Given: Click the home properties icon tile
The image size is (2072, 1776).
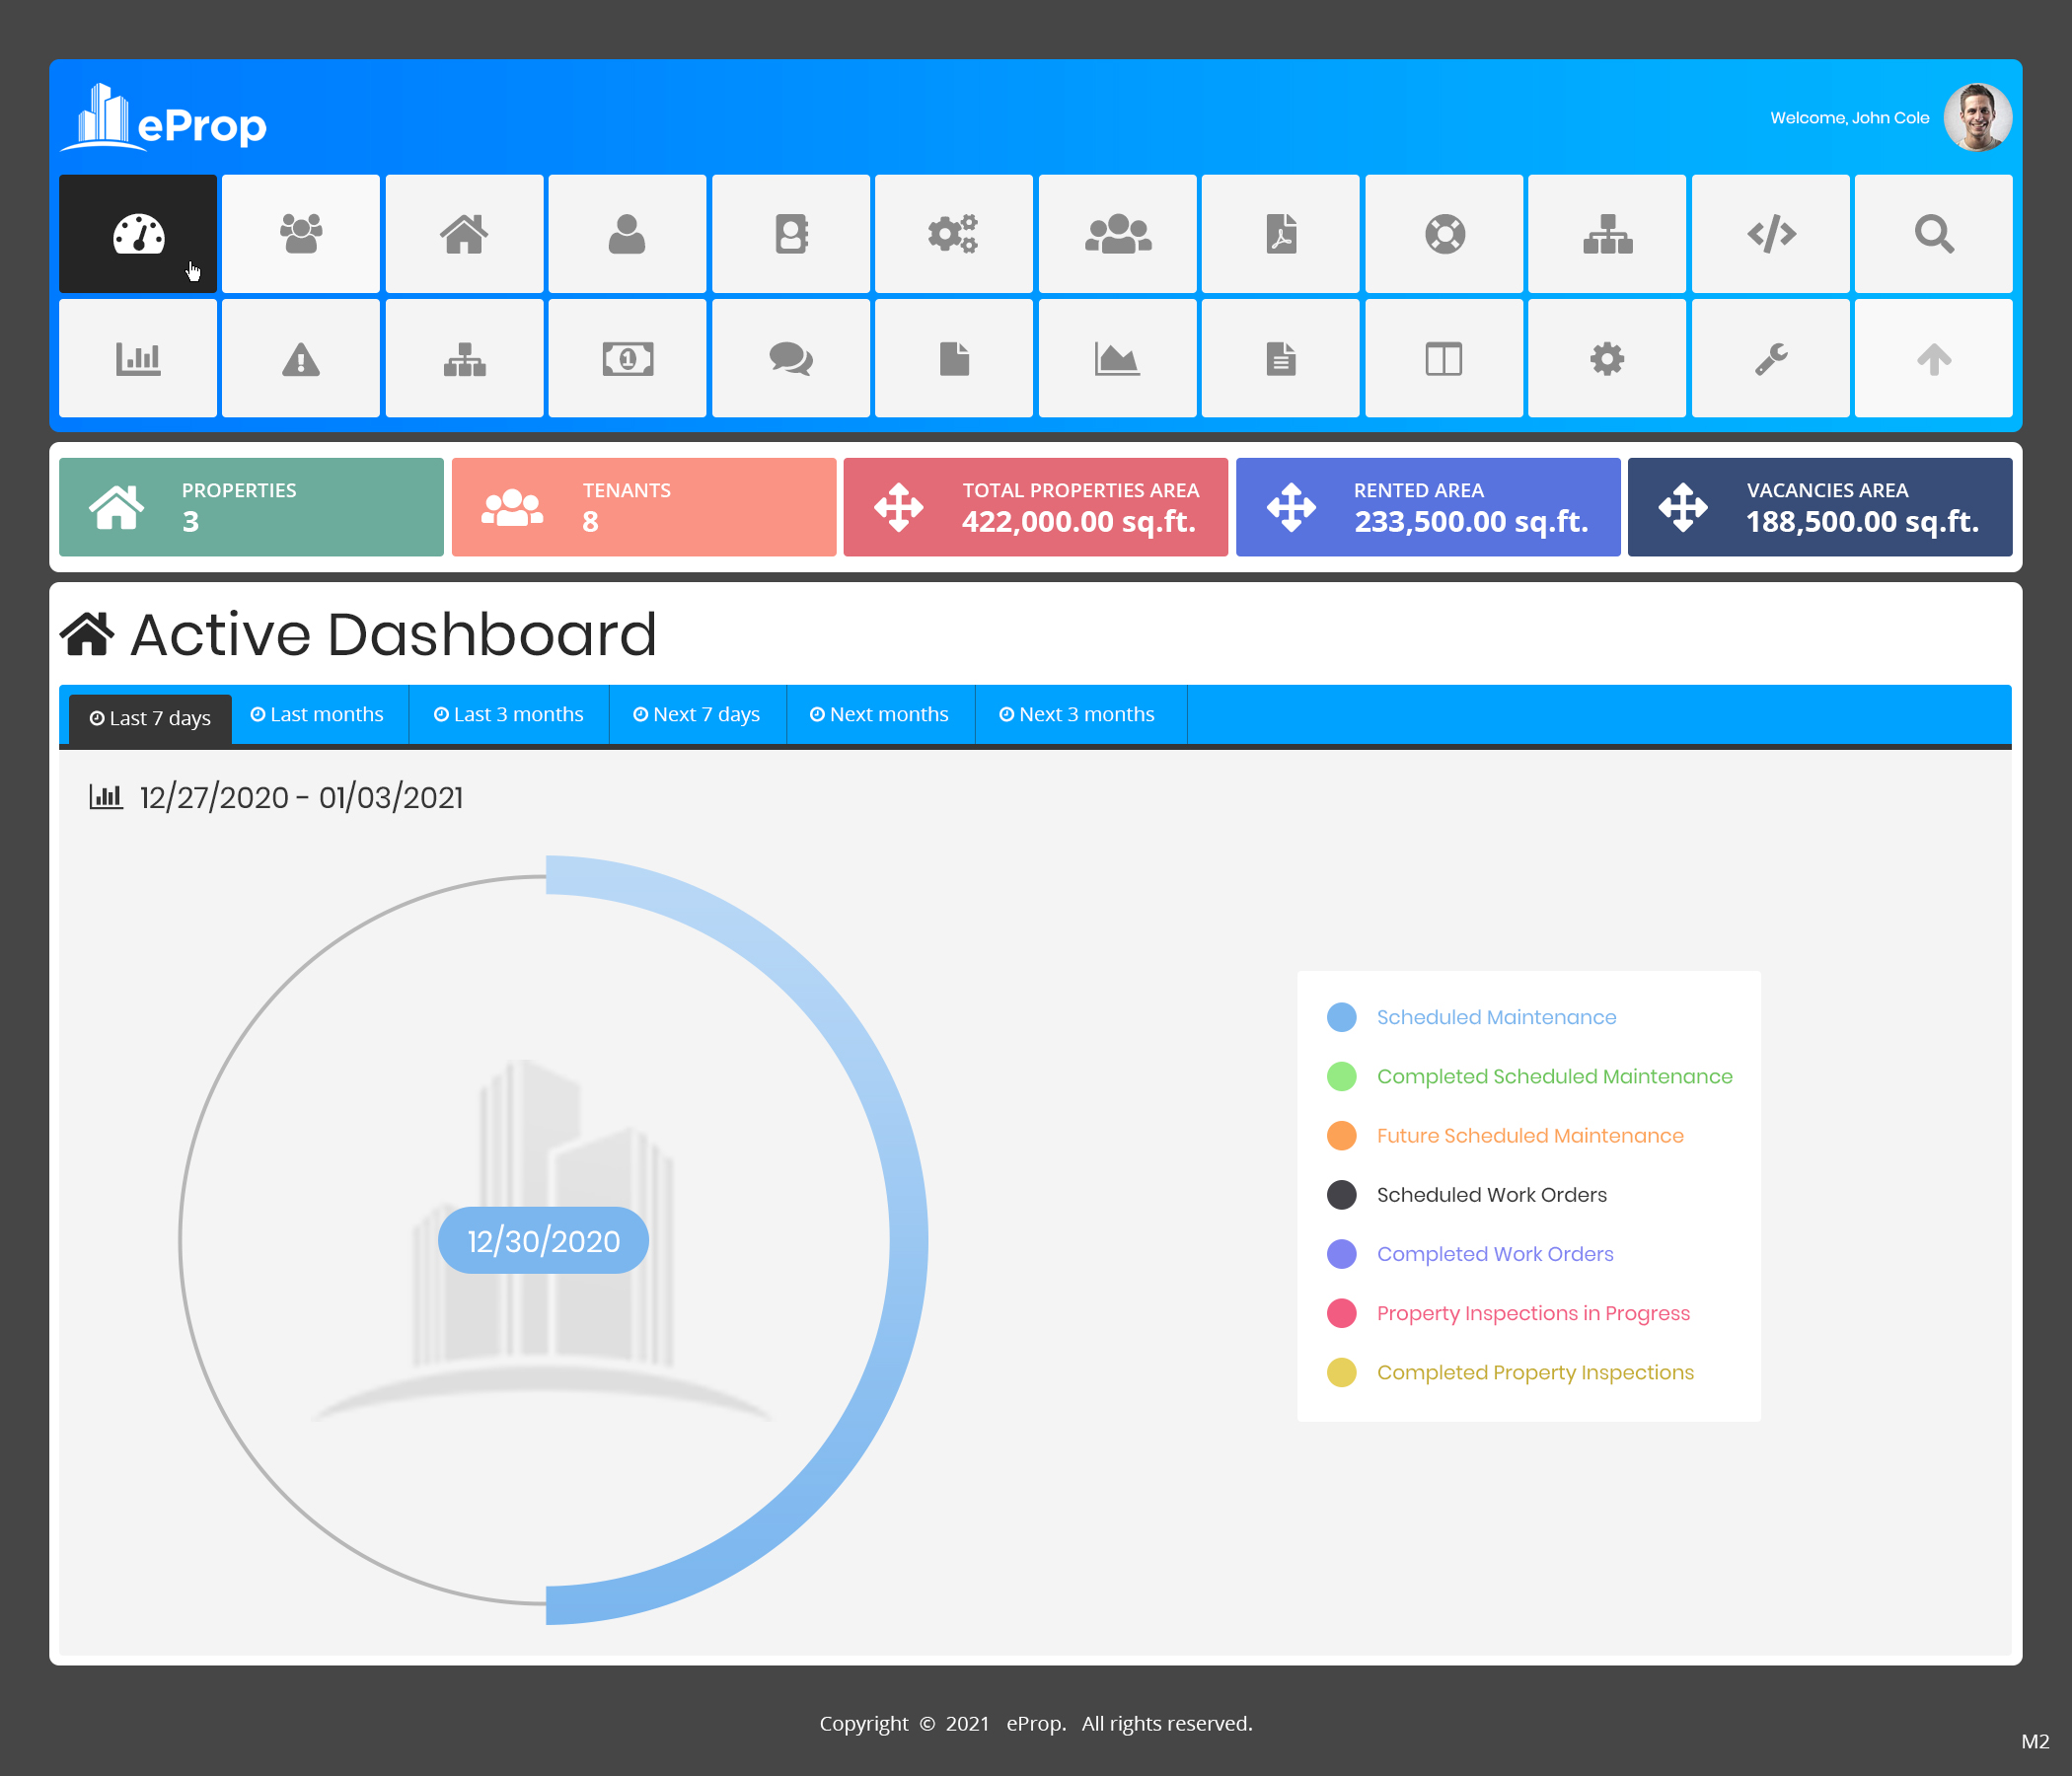Looking at the screenshot, I should click(464, 234).
